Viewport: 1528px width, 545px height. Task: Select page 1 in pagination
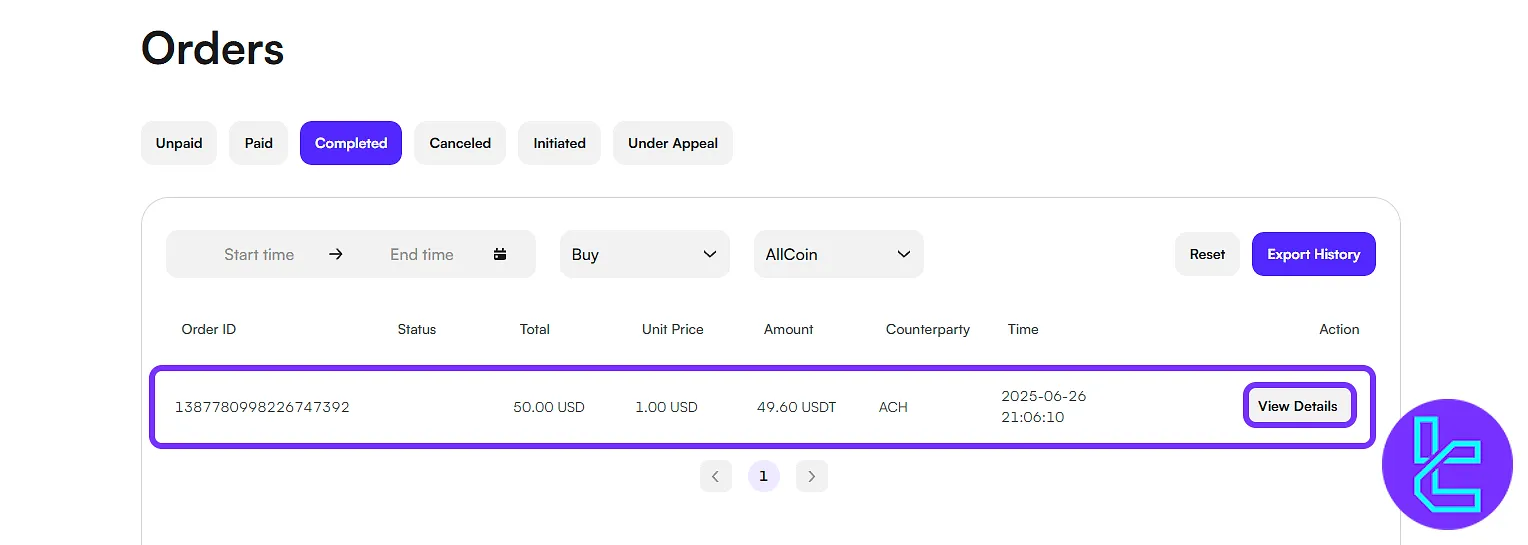click(763, 476)
